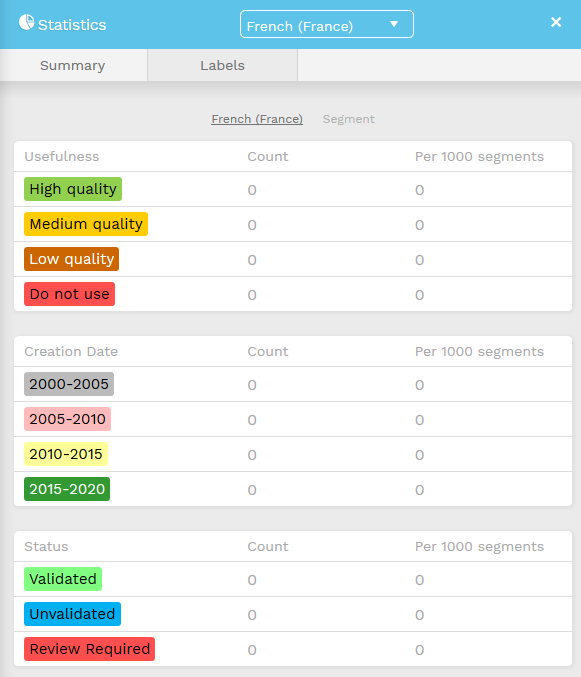Open the French (France) language dropdown
This screenshot has height=677, width=581.
(327, 24)
